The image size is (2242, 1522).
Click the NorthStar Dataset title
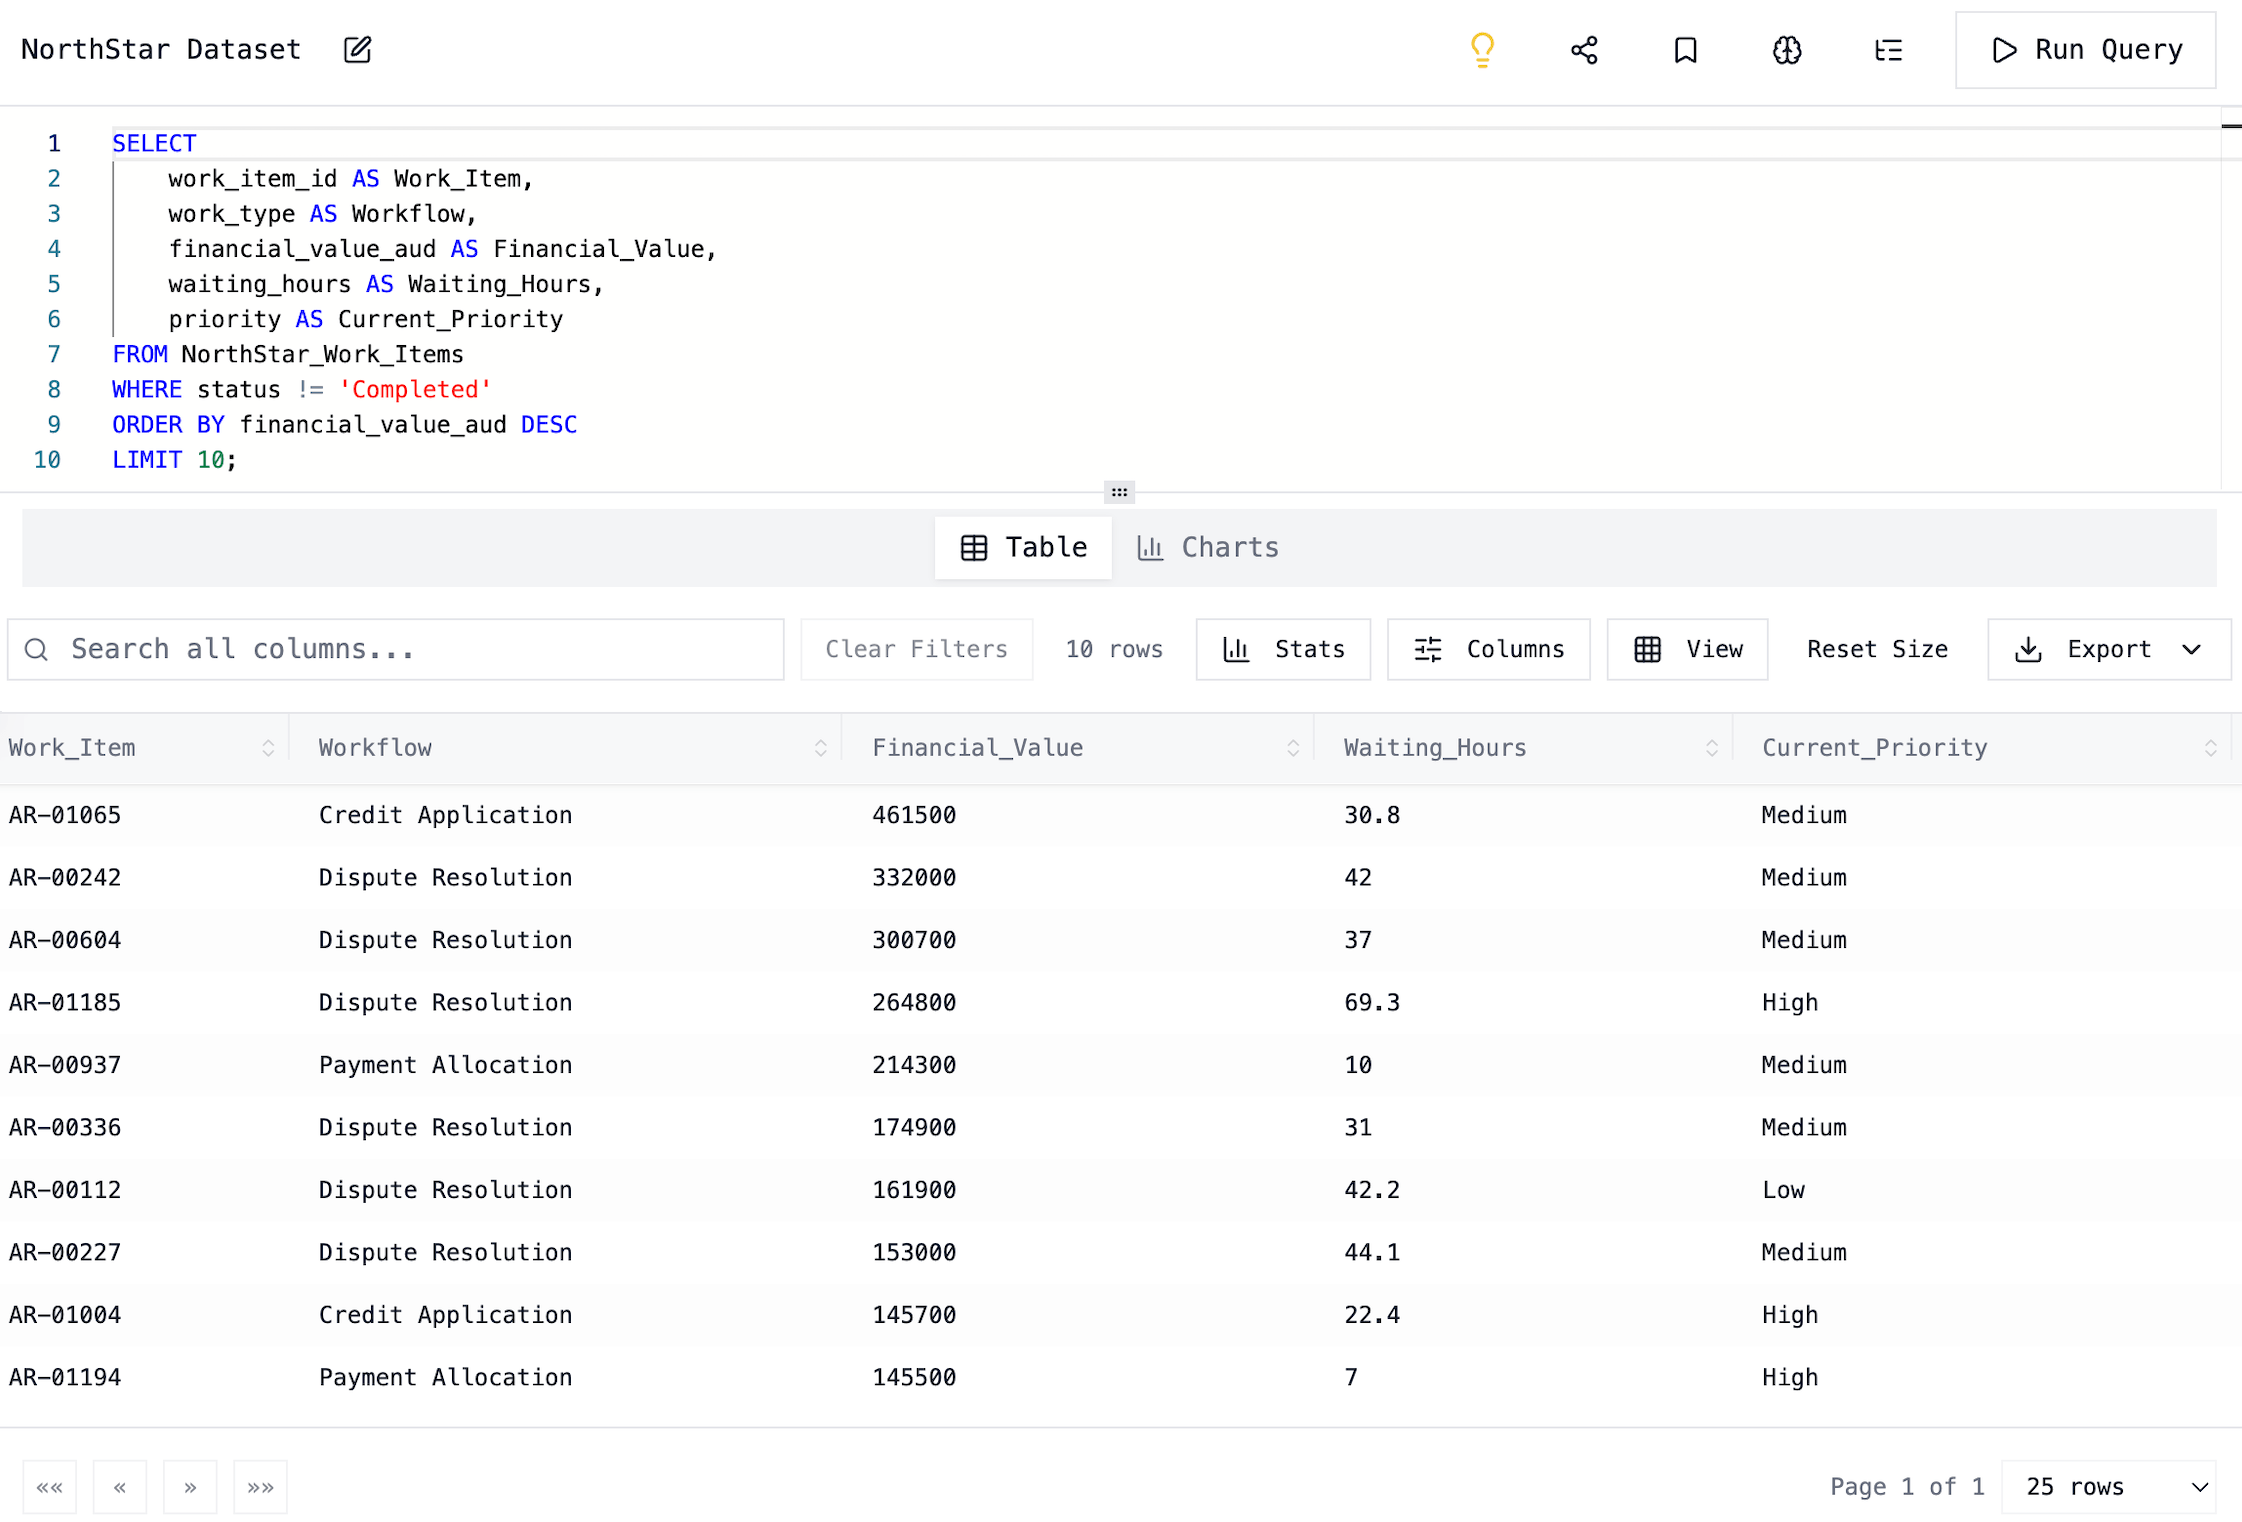click(x=161, y=50)
